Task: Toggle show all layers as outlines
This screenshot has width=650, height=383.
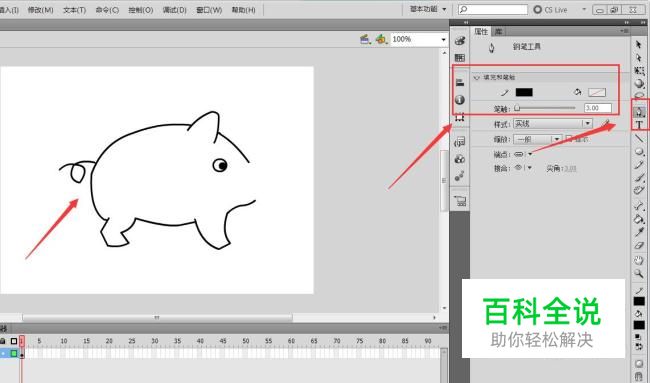Action: tap(14, 341)
